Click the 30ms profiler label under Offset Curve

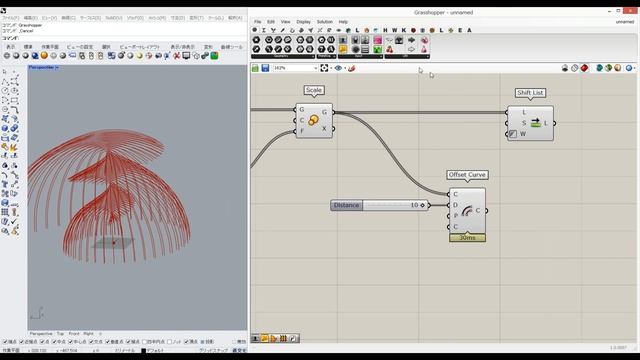pos(467,238)
